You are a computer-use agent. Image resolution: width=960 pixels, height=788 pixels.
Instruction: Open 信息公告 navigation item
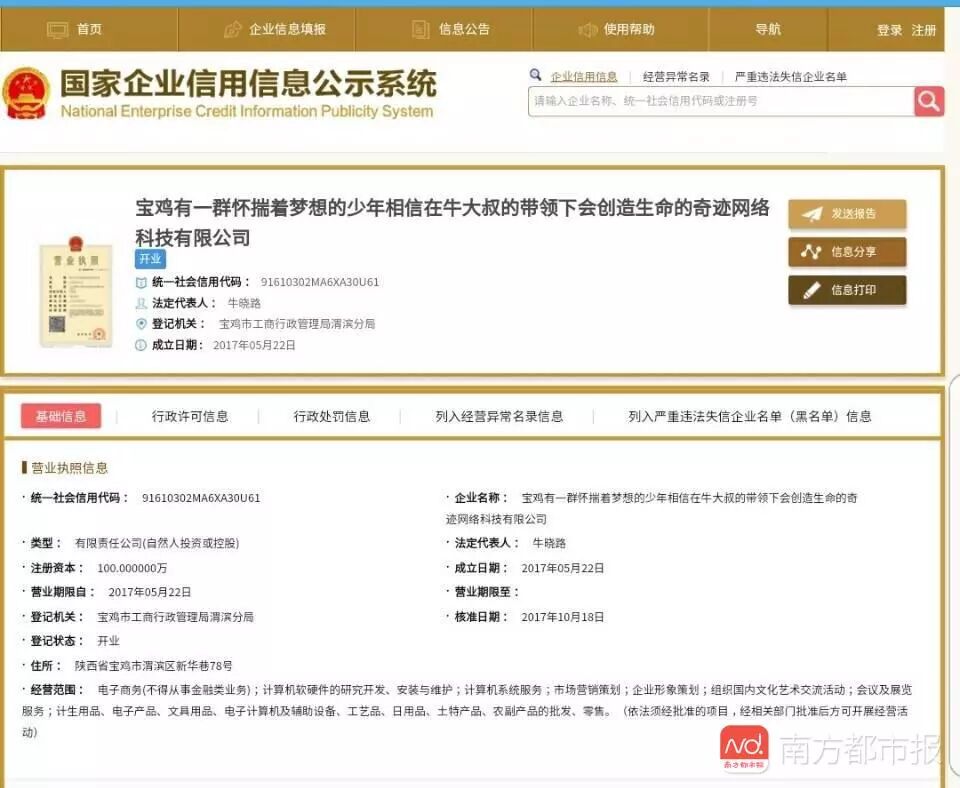464,29
